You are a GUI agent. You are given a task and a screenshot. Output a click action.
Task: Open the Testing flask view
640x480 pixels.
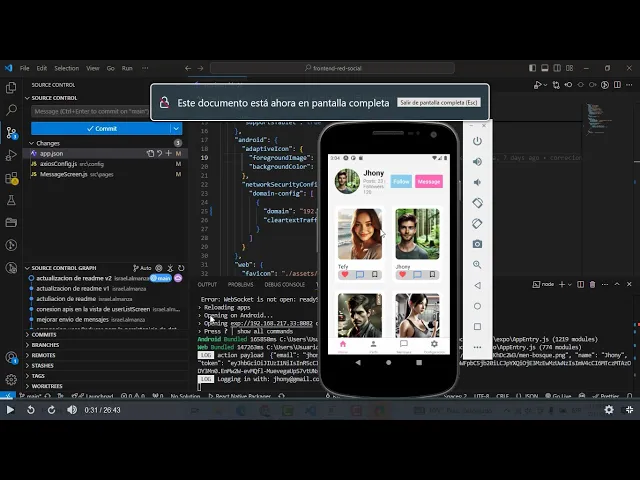[x=11, y=200]
